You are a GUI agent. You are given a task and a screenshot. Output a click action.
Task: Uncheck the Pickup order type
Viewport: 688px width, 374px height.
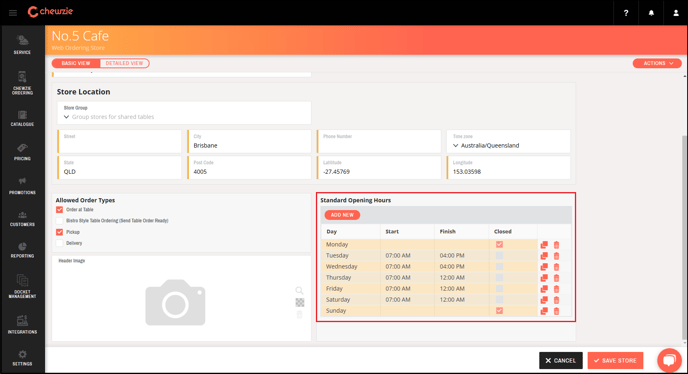click(x=59, y=232)
